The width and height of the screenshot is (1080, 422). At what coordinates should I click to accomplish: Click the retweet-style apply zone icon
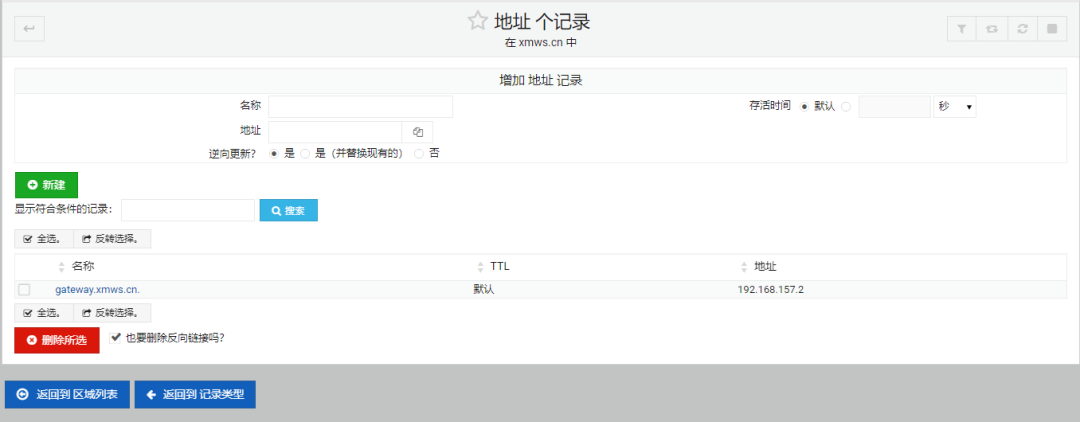click(992, 29)
